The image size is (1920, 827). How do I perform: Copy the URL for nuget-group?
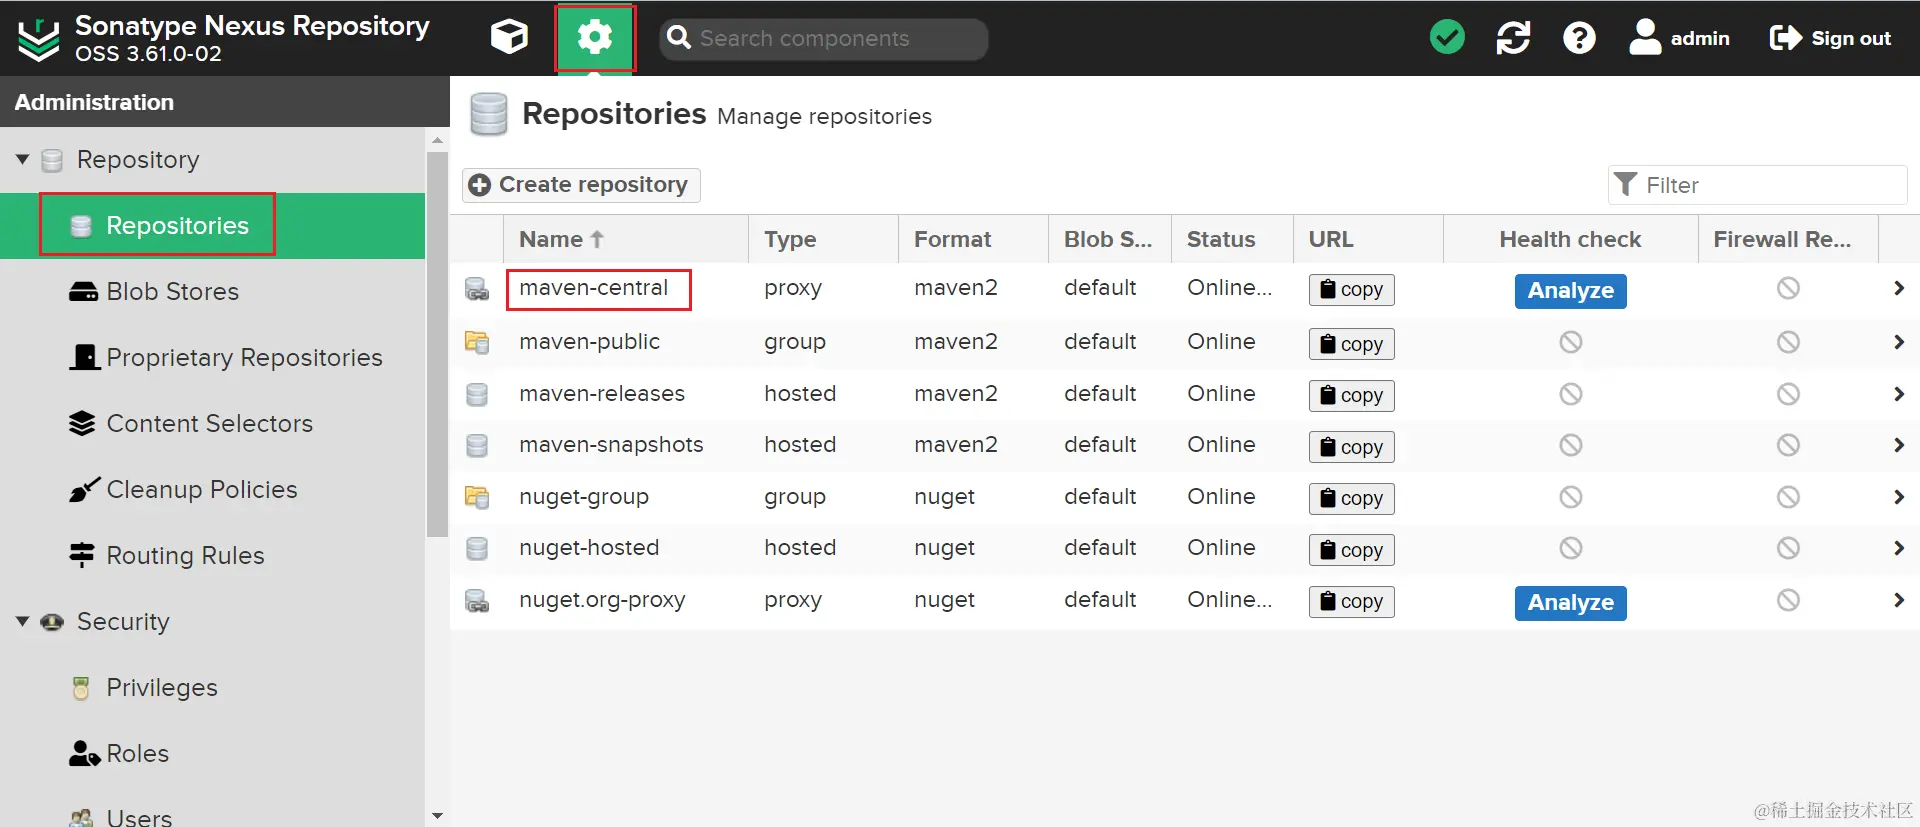(x=1351, y=498)
